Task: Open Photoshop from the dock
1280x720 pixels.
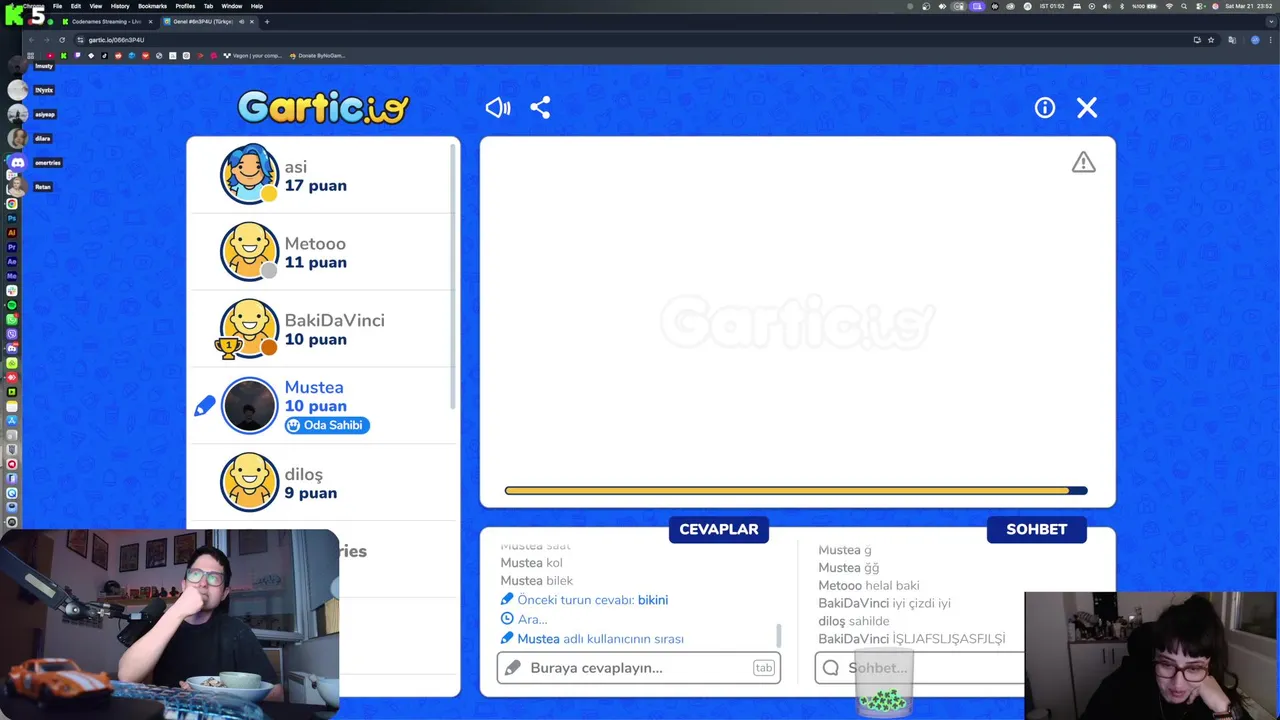Action: click(x=12, y=218)
